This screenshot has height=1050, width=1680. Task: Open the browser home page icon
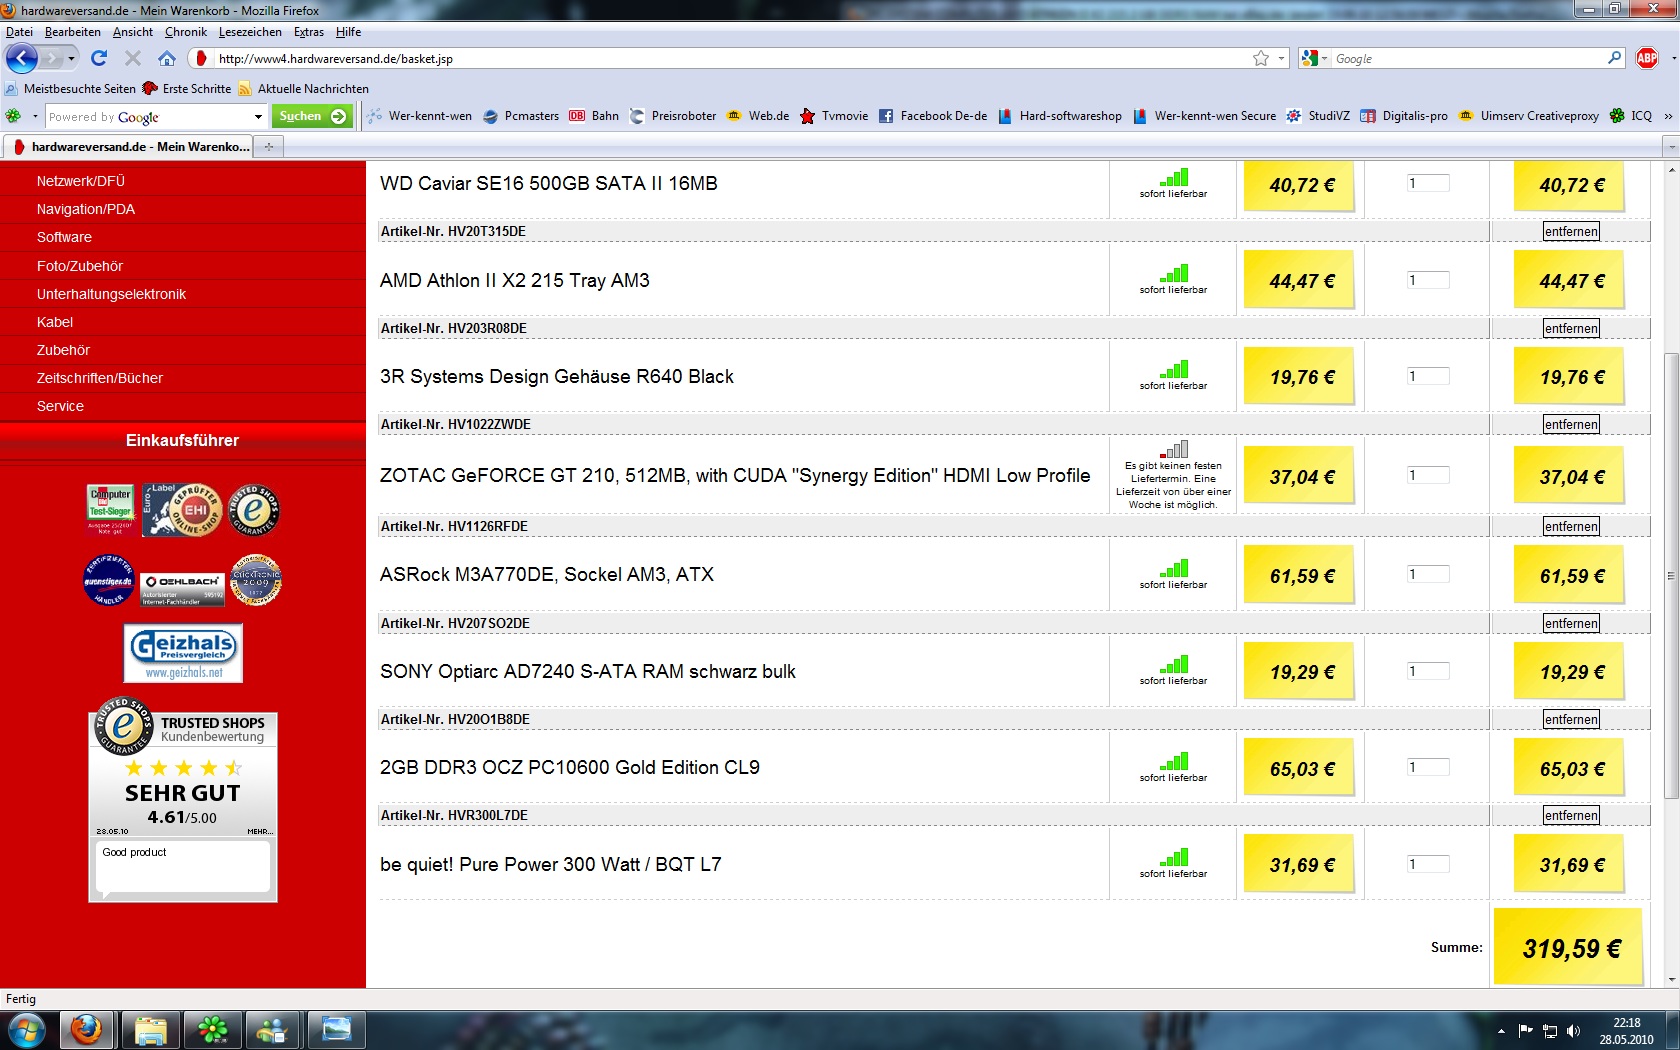(167, 59)
